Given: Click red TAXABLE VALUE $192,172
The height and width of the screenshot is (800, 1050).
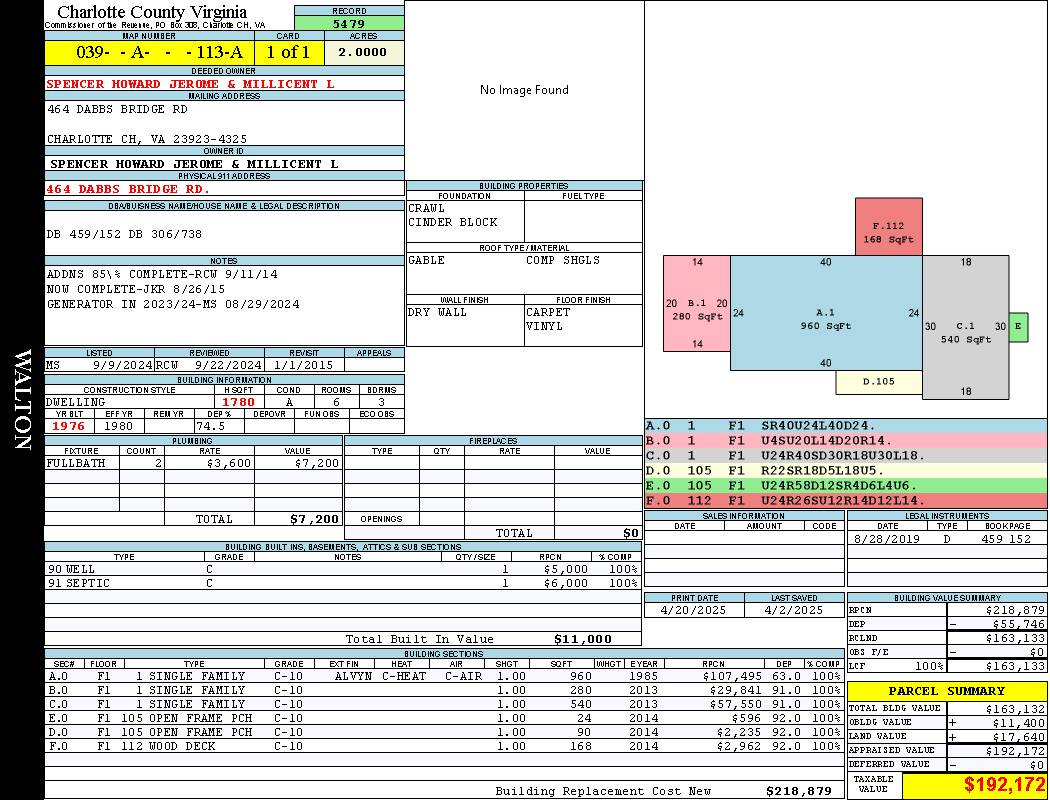Looking at the screenshot, I should (1004, 785).
